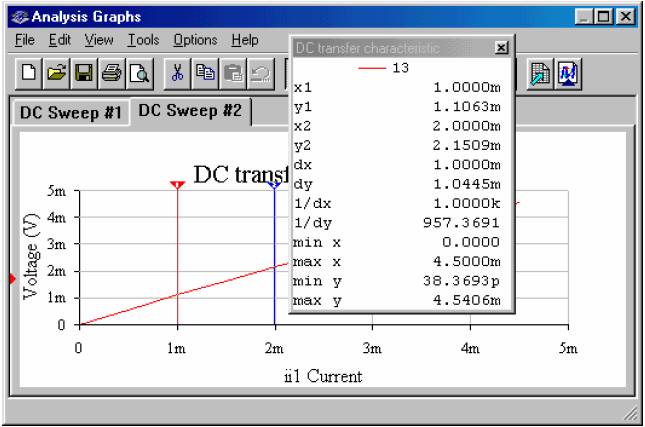Open the Help menu
Viewport: 645px width, 427px height.
tap(245, 40)
